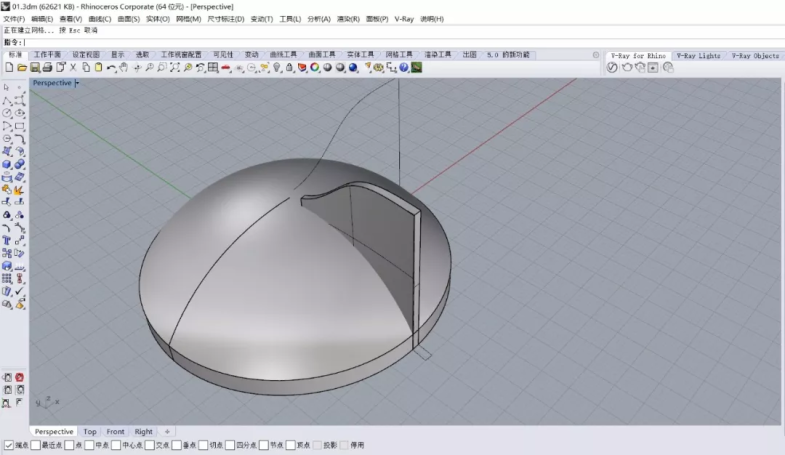Screen dimensions: 785x455
Task: Click the Print icon in toolbar
Action: click(47, 68)
